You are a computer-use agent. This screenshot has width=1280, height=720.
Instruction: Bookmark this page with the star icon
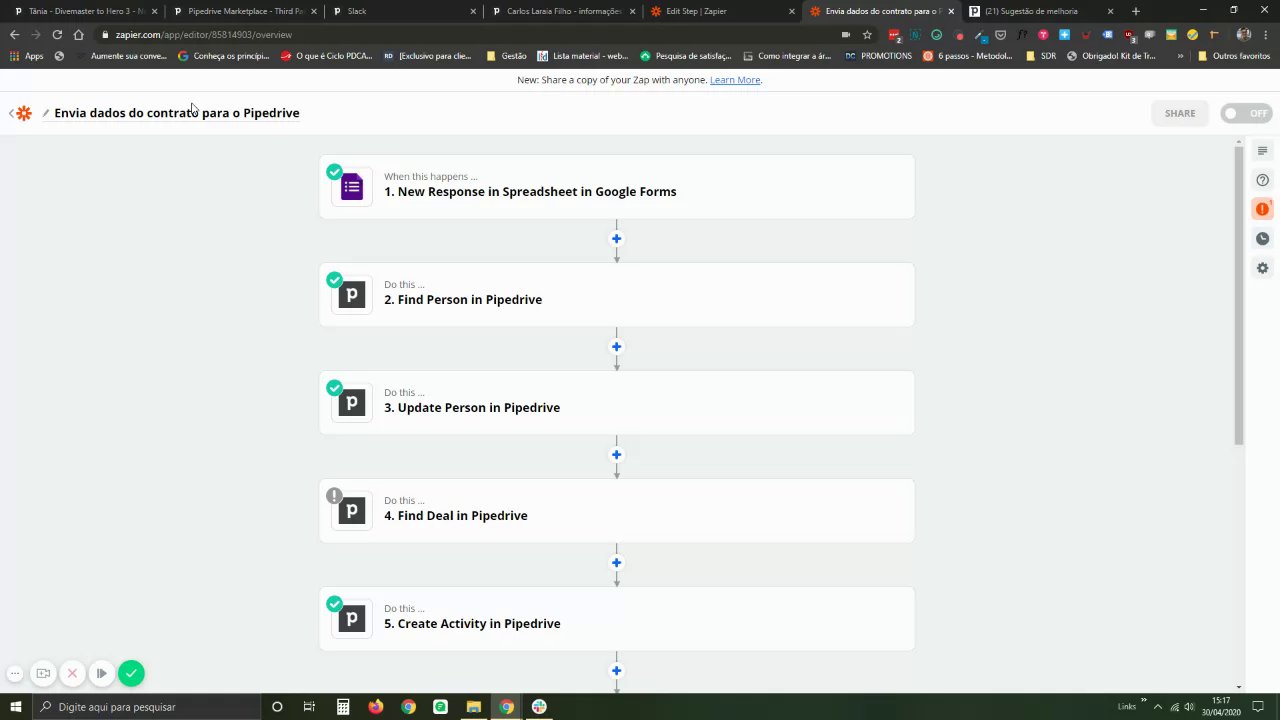coord(867,34)
